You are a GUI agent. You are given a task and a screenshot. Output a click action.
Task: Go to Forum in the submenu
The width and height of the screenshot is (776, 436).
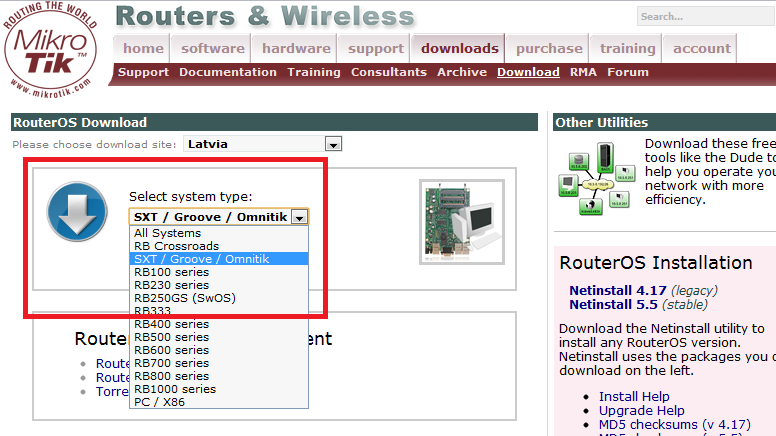coord(628,72)
